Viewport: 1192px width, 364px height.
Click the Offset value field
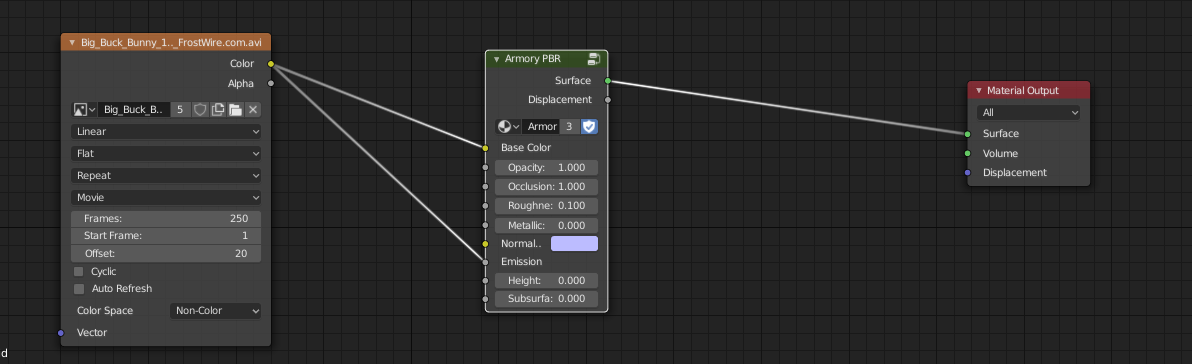pyautogui.click(x=166, y=254)
